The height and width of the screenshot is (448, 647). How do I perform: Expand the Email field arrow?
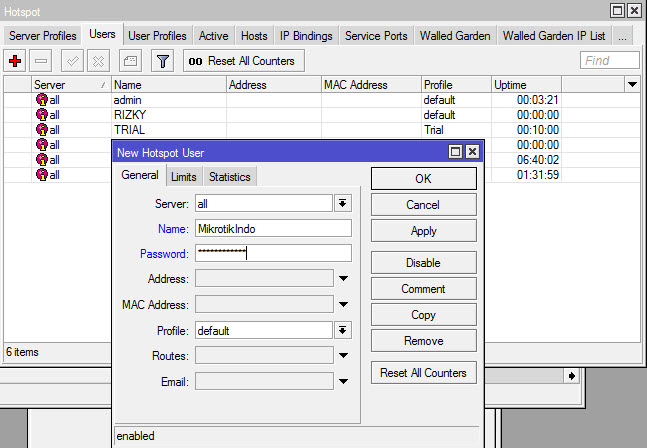click(343, 381)
